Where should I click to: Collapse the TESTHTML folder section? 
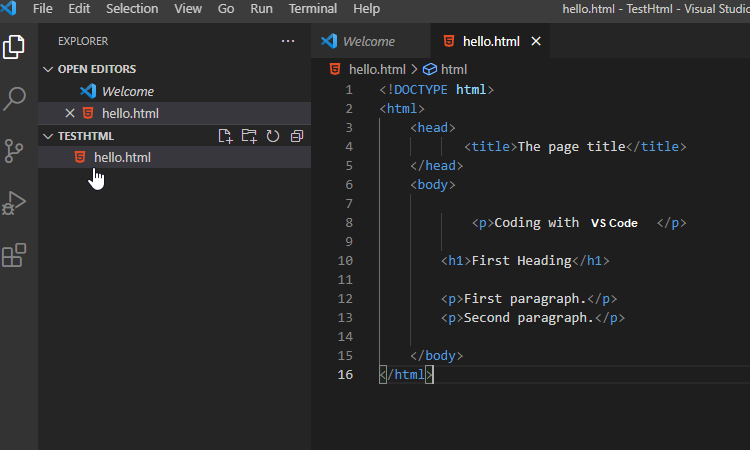[x=48, y=136]
